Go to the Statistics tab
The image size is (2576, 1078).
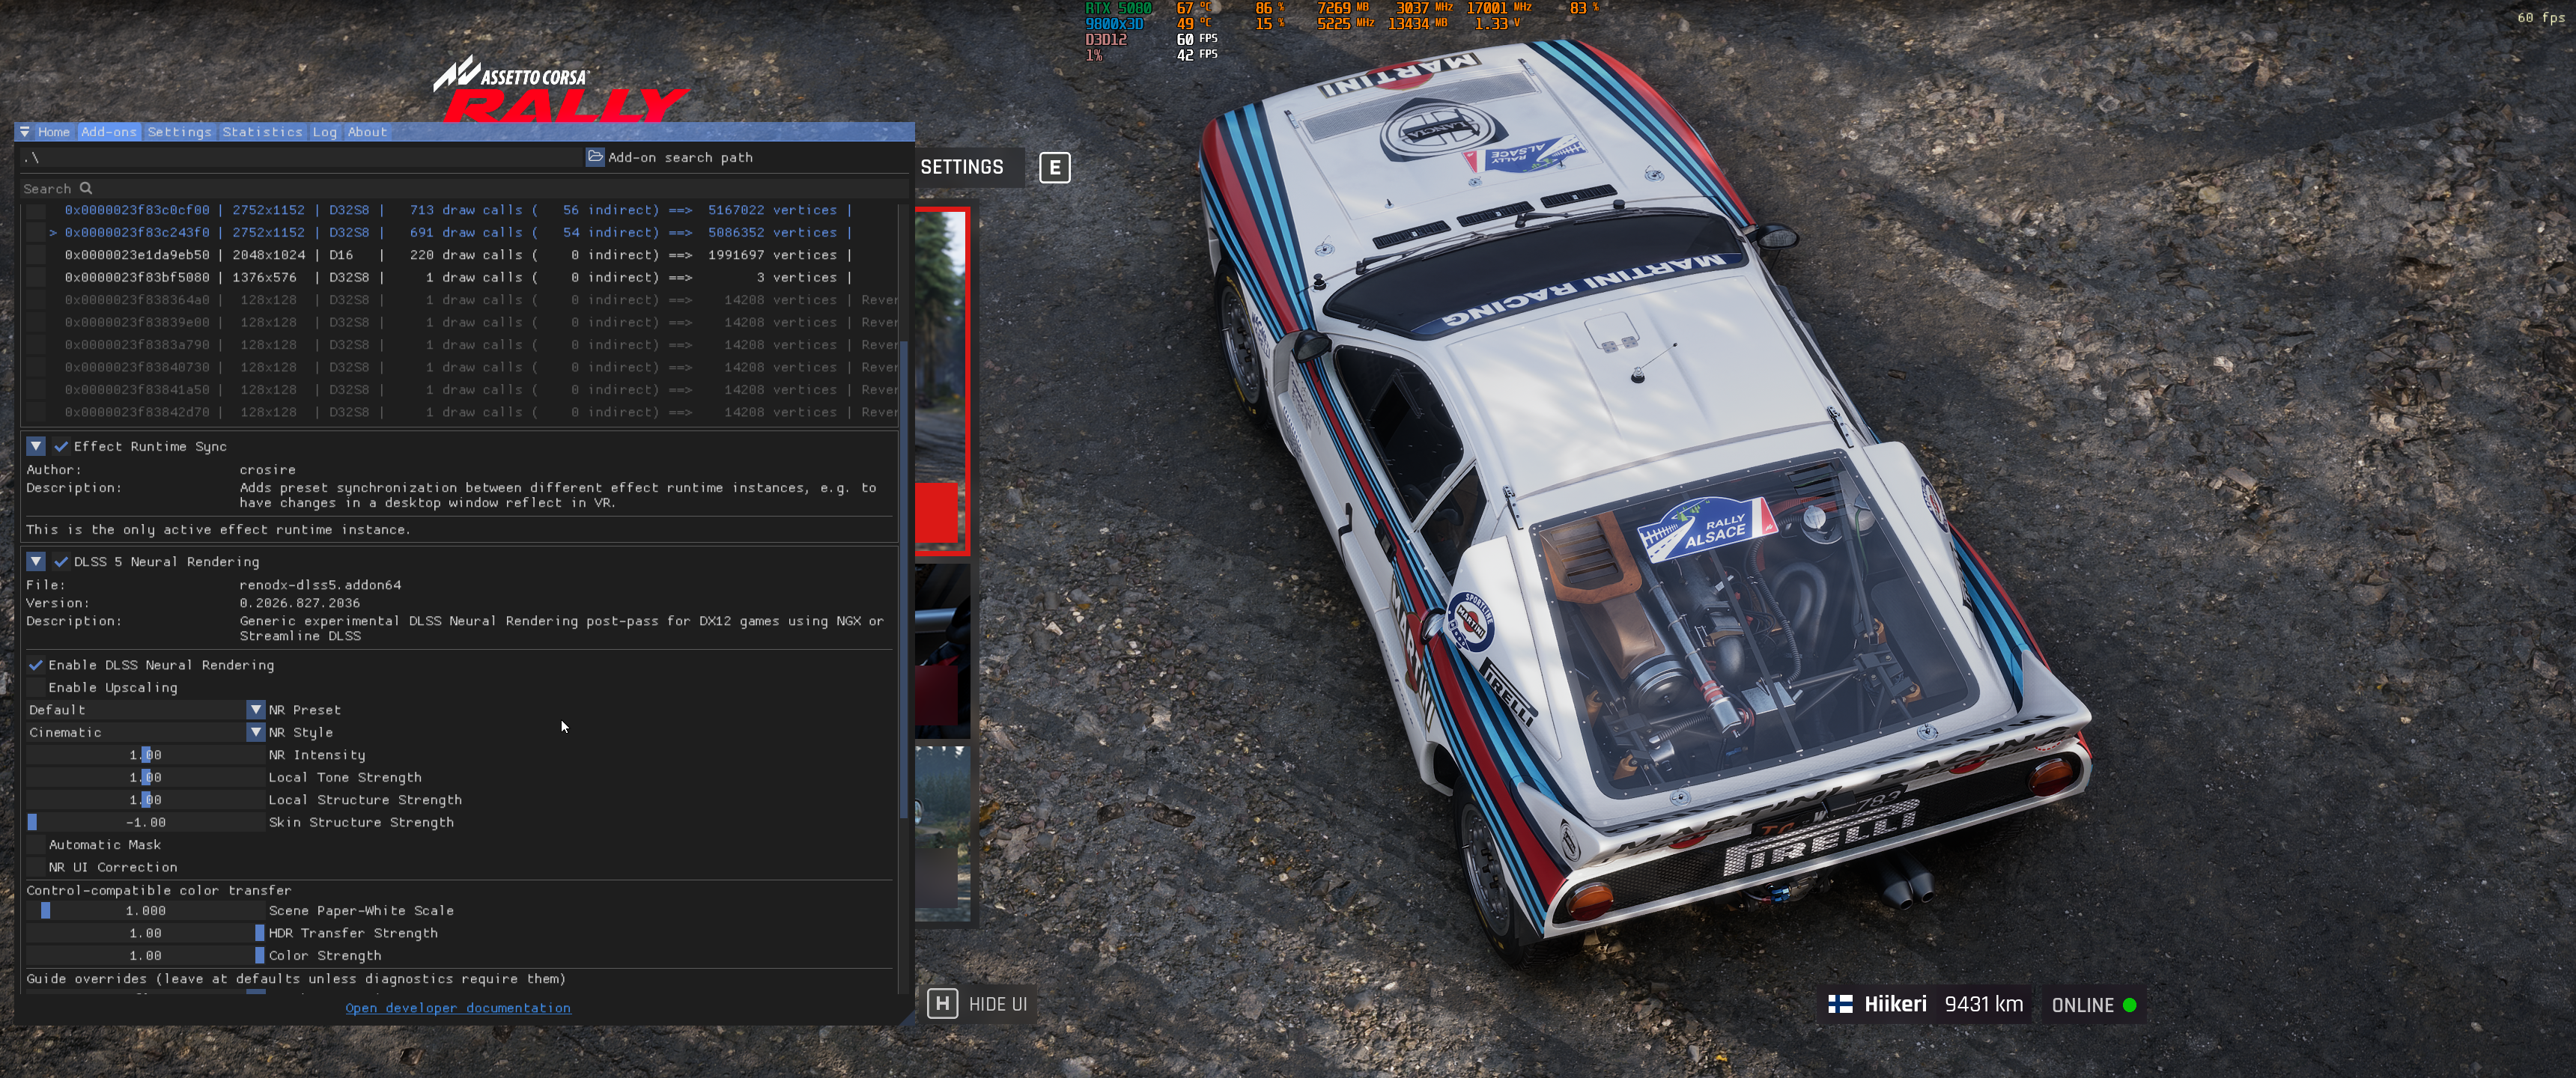(x=262, y=132)
